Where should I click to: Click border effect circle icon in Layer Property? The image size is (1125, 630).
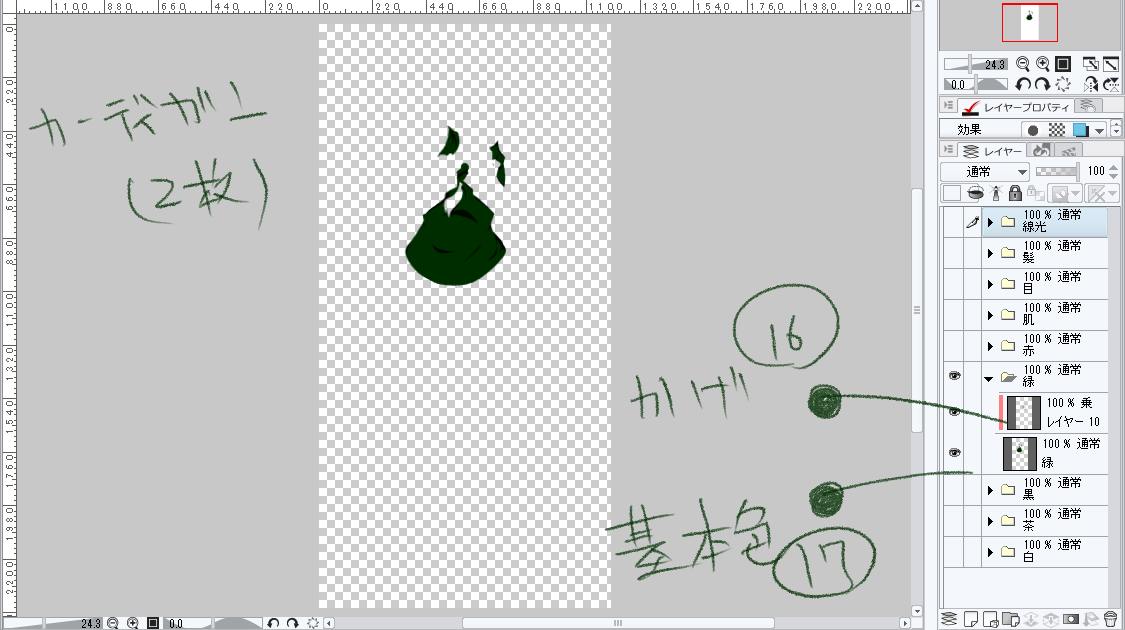(x=1033, y=130)
